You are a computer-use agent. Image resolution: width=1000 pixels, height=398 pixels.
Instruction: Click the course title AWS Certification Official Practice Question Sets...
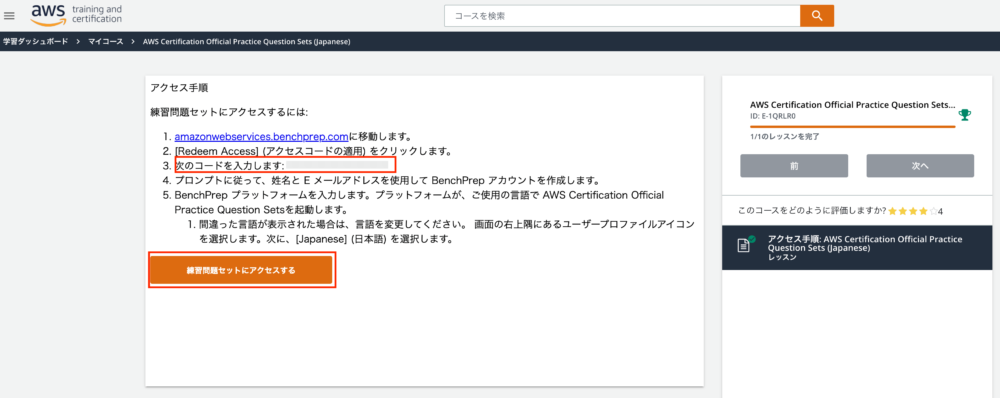click(853, 105)
